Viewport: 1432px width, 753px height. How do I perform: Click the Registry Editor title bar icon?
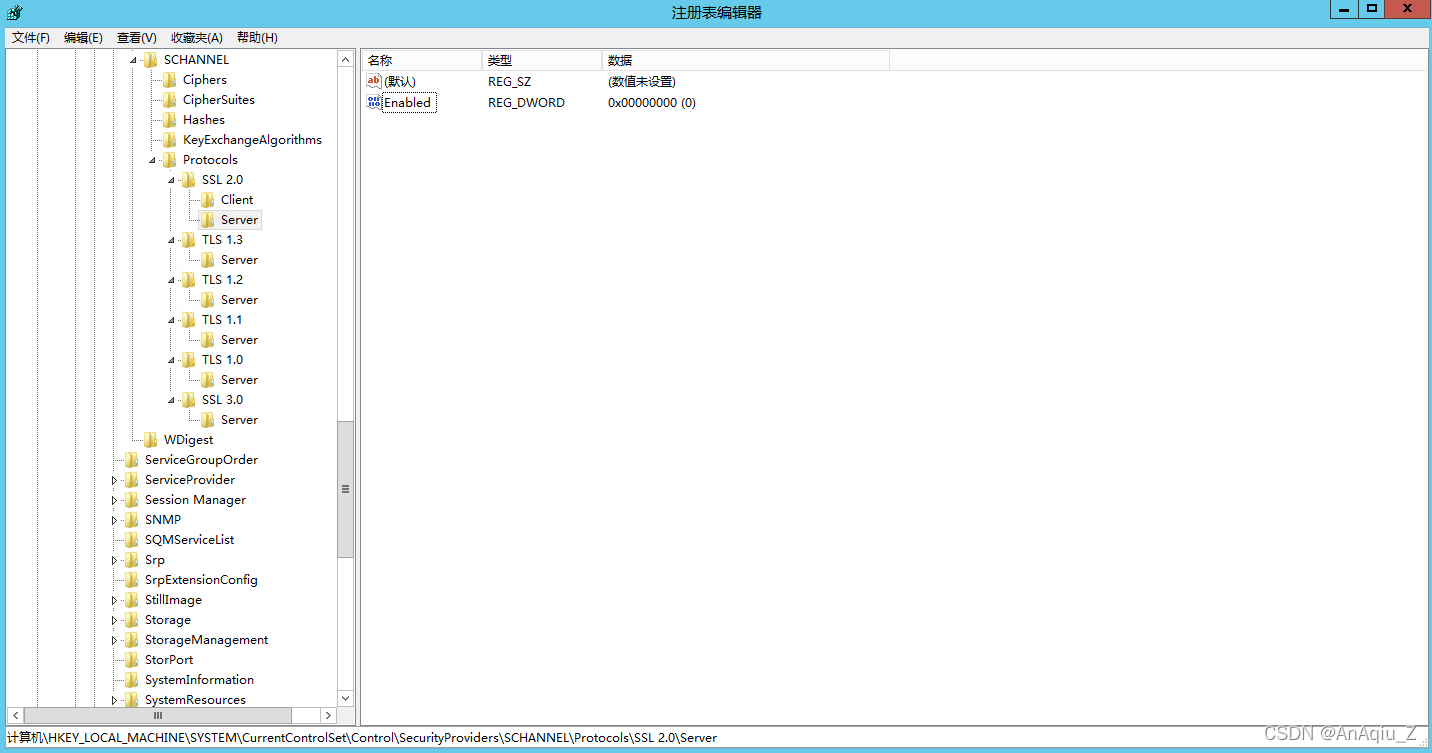coord(15,12)
